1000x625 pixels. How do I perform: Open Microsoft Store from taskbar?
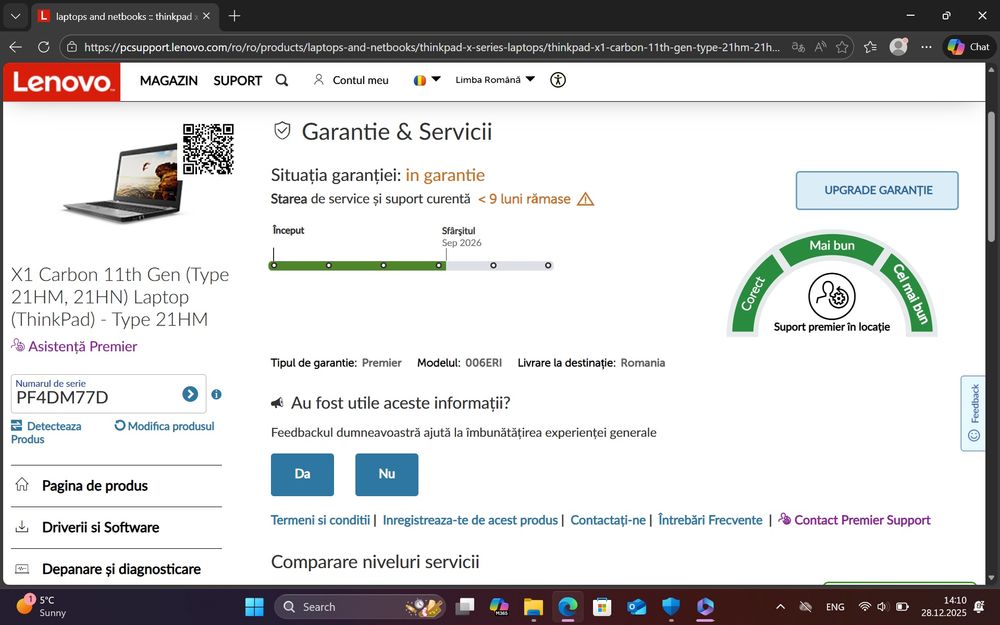click(x=602, y=607)
